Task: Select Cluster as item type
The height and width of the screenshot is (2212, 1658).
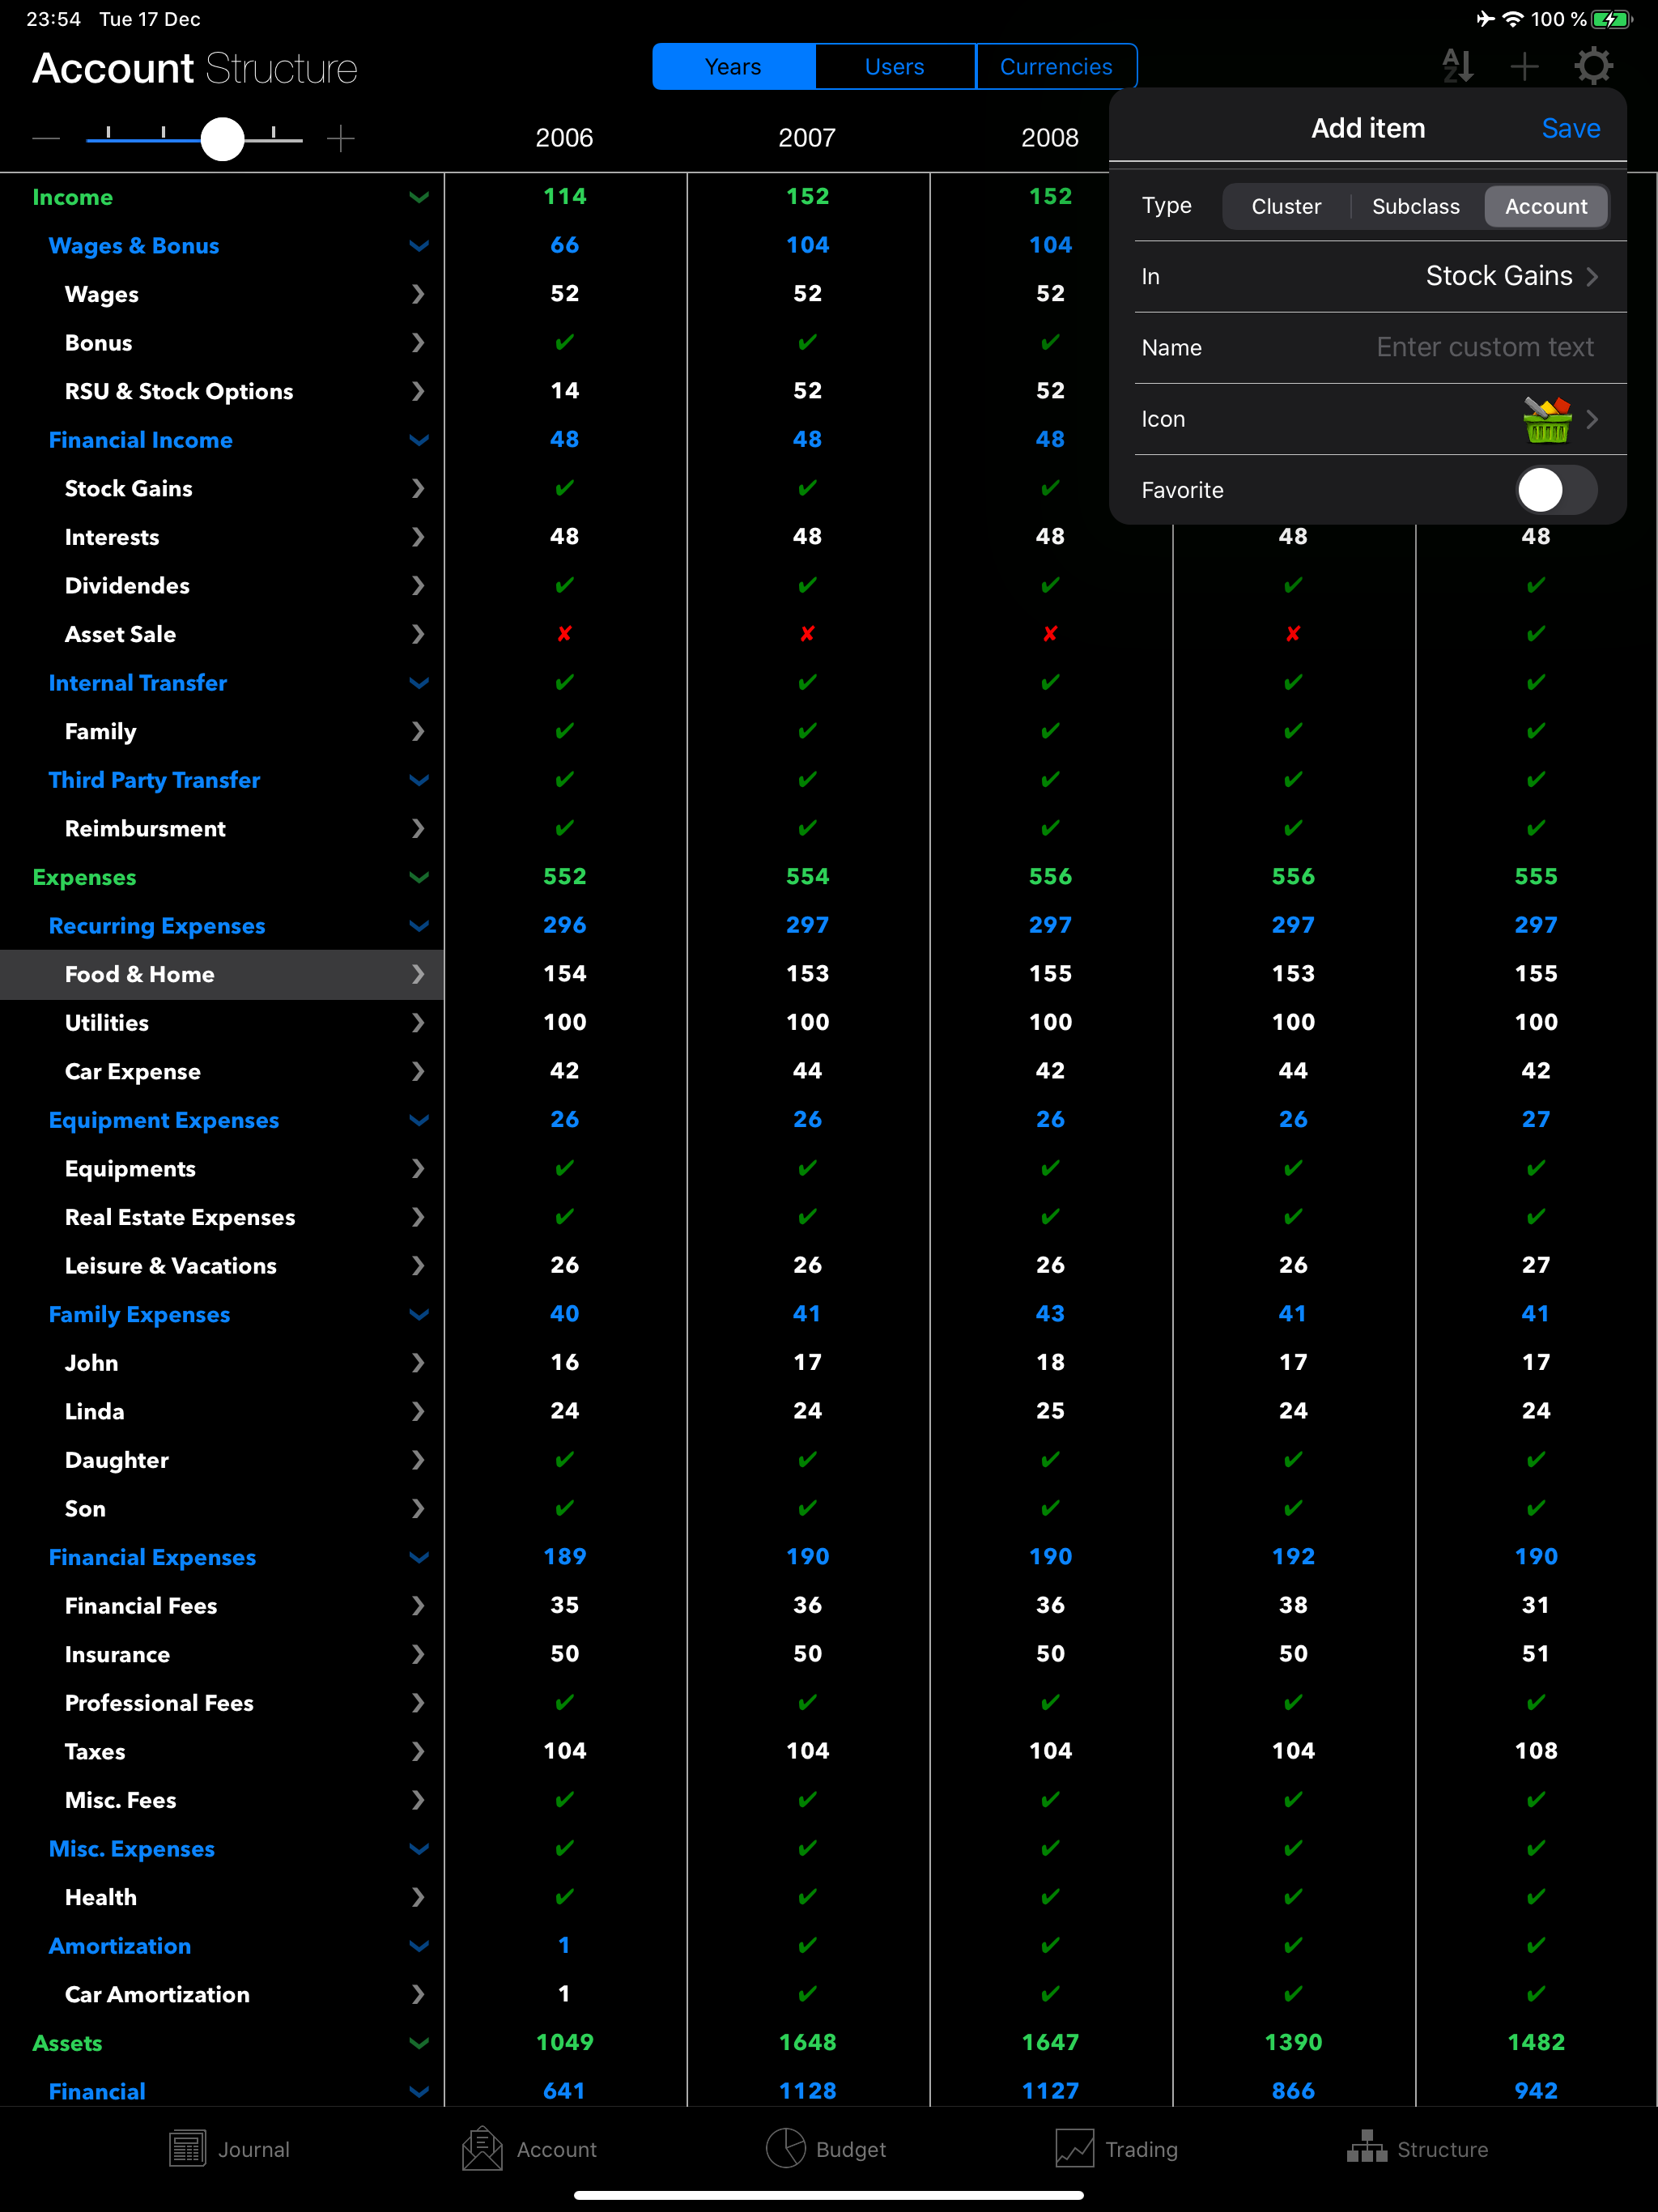Action: click(x=1286, y=206)
